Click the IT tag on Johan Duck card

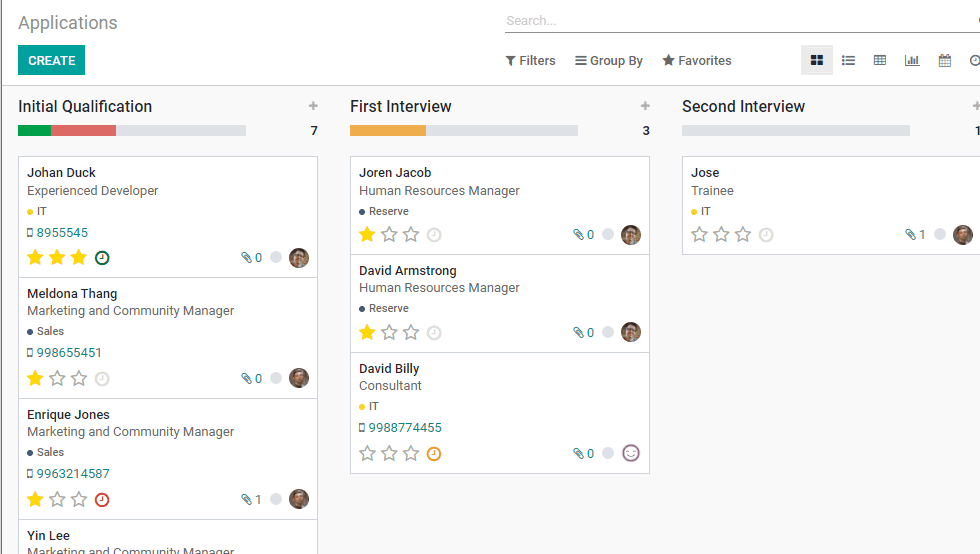pyautogui.click(x=37, y=211)
